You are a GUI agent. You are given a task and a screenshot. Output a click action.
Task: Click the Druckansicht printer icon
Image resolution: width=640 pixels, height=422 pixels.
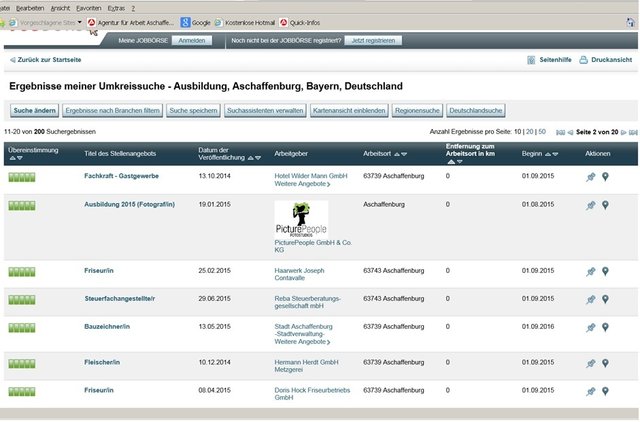(584, 60)
